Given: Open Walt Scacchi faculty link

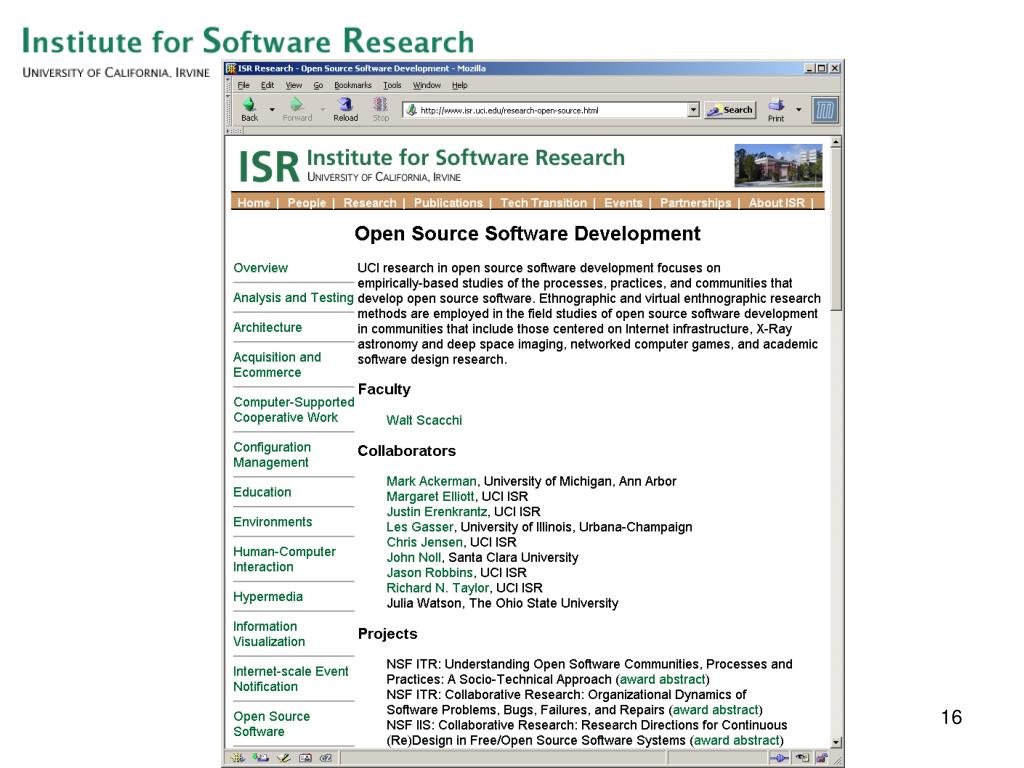Looking at the screenshot, I should pyautogui.click(x=424, y=420).
